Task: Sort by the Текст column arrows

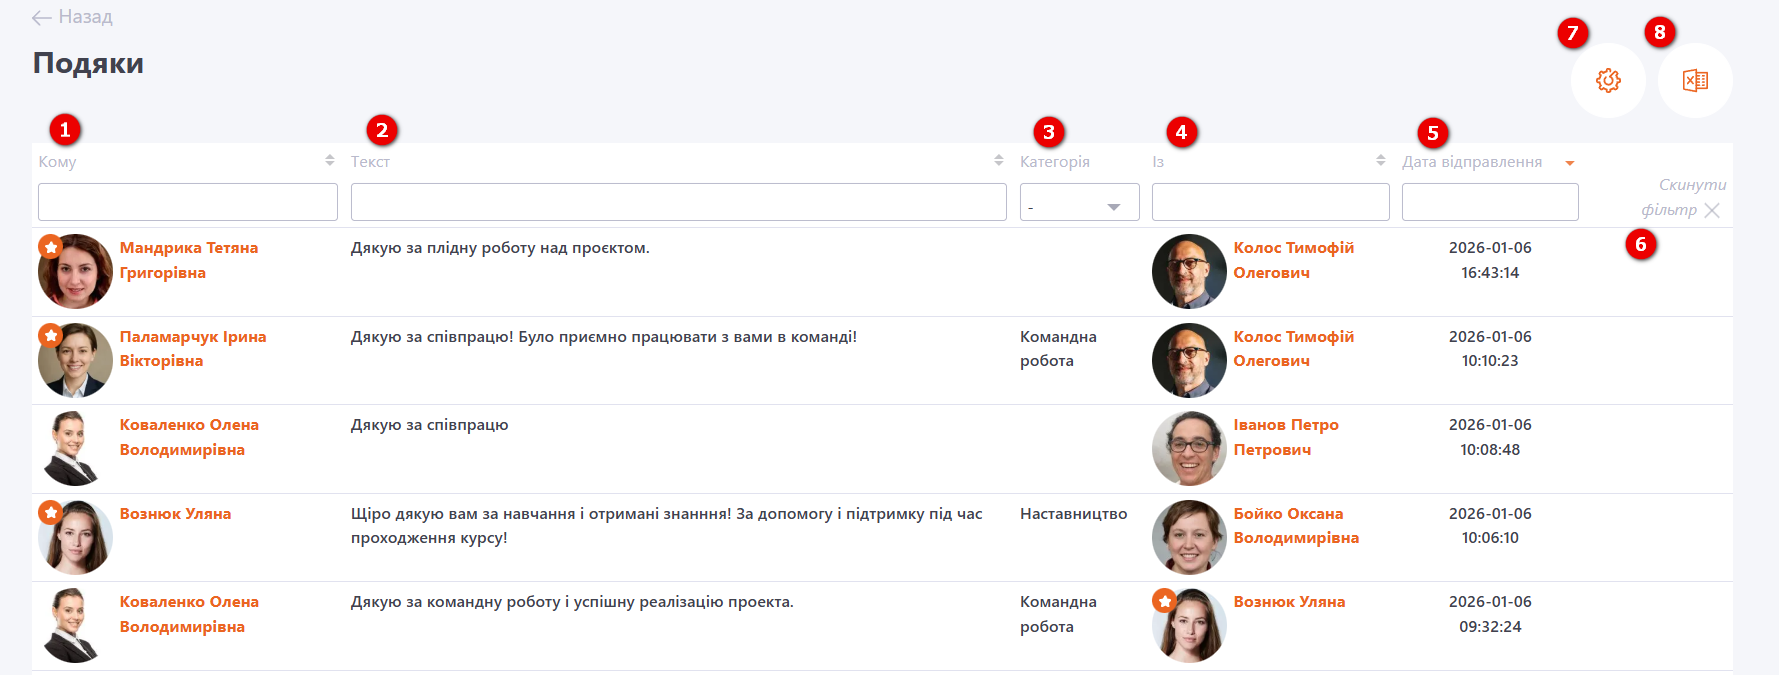Action: [998, 161]
